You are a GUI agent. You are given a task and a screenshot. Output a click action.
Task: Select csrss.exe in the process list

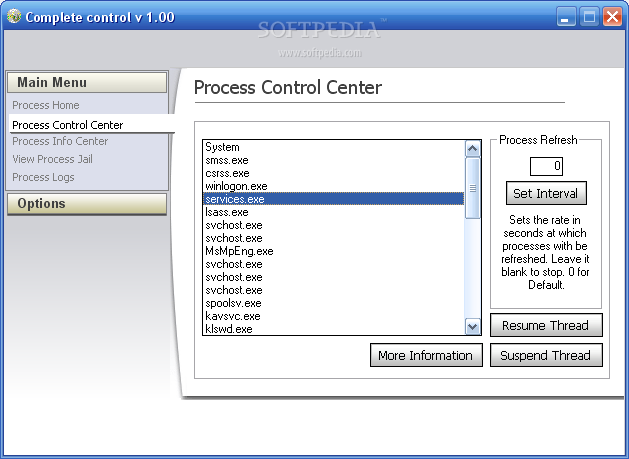(334, 173)
